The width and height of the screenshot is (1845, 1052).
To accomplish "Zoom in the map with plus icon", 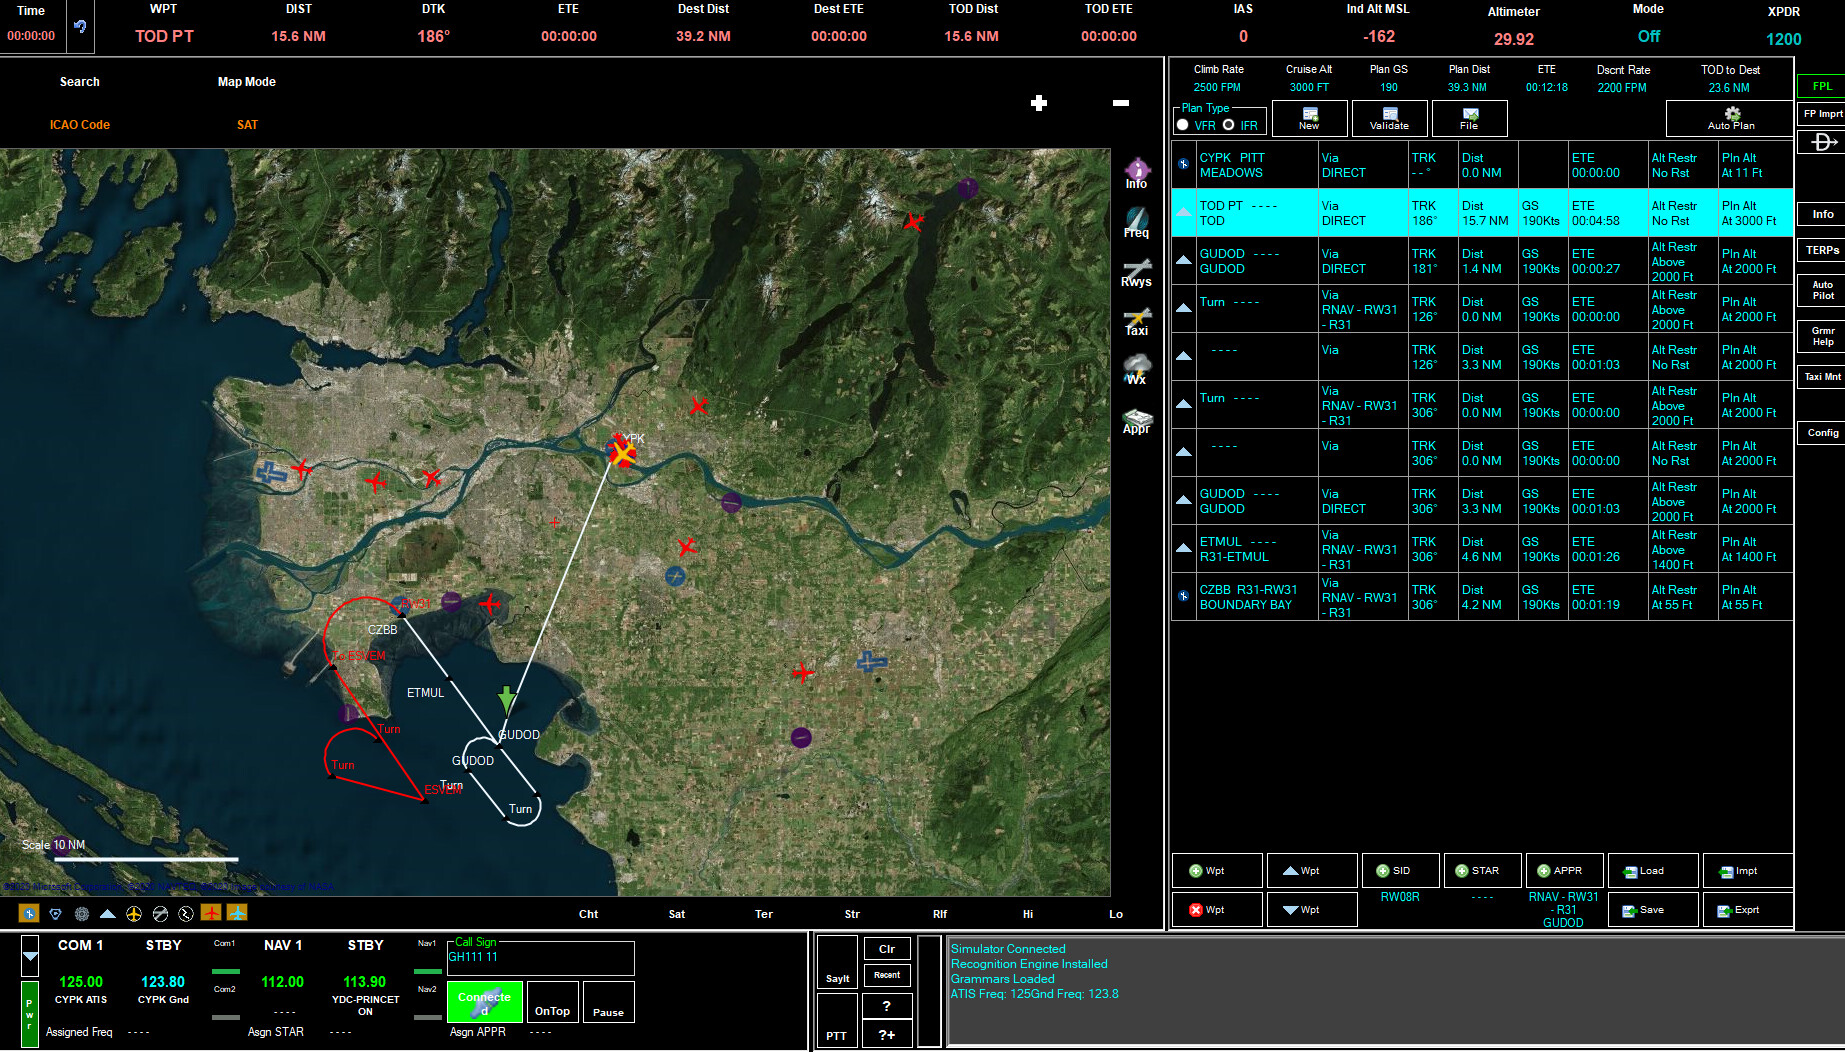I will click(x=1039, y=103).
